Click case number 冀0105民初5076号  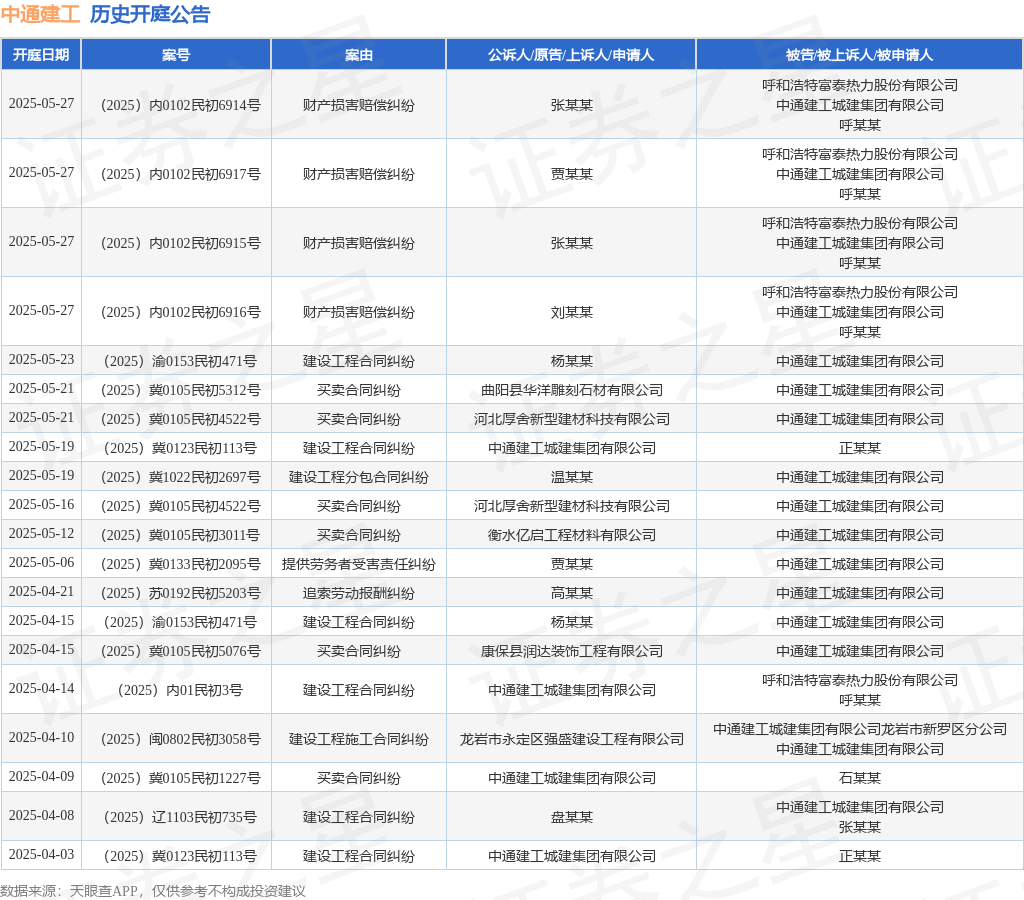180,651
